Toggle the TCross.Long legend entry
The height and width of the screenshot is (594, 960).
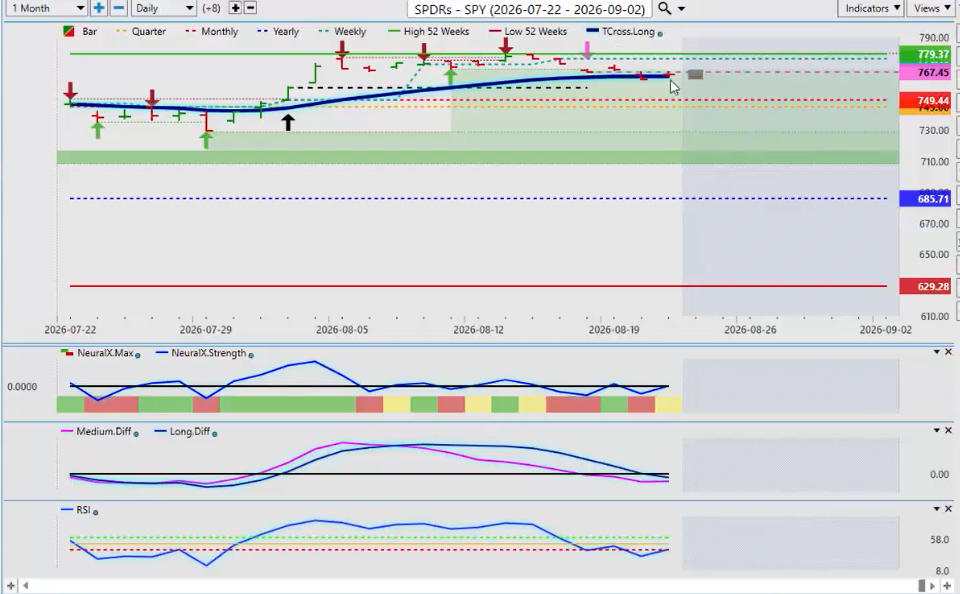(621, 31)
